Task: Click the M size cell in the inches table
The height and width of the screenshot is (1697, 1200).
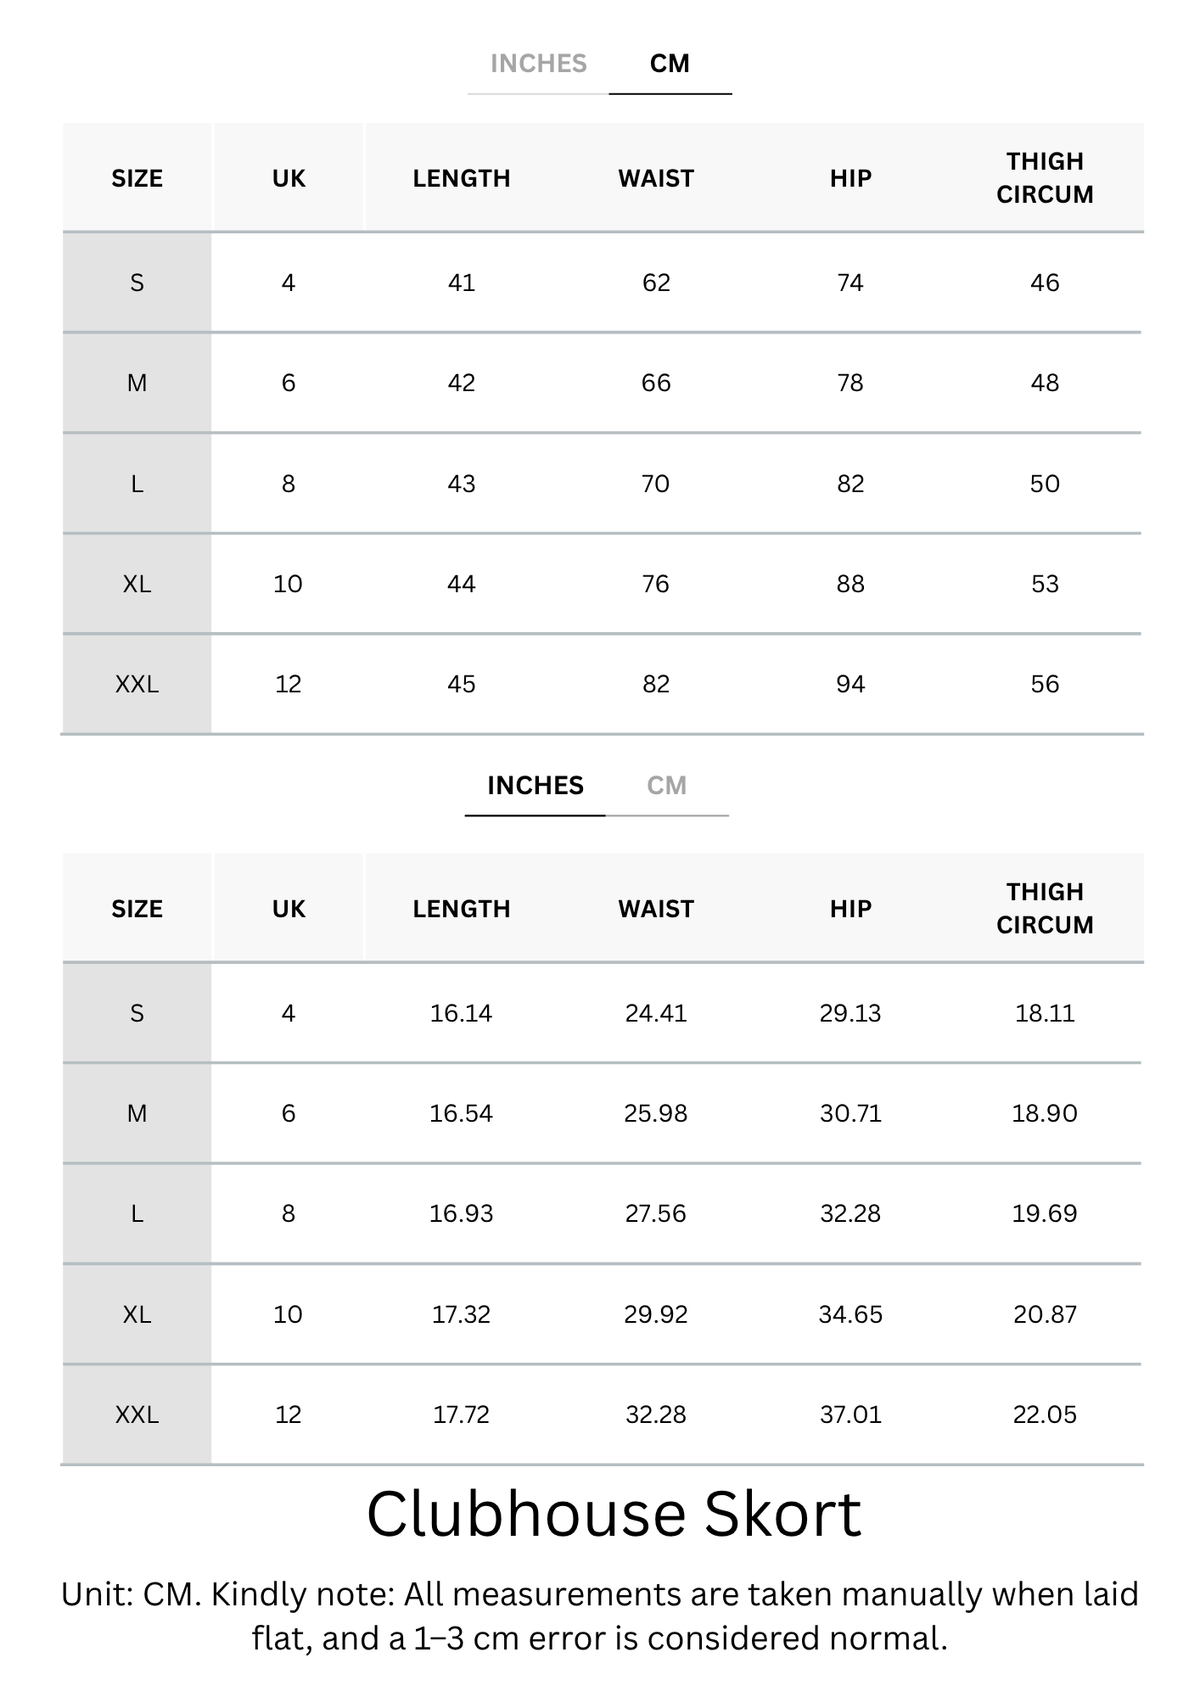Action: (x=137, y=1114)
